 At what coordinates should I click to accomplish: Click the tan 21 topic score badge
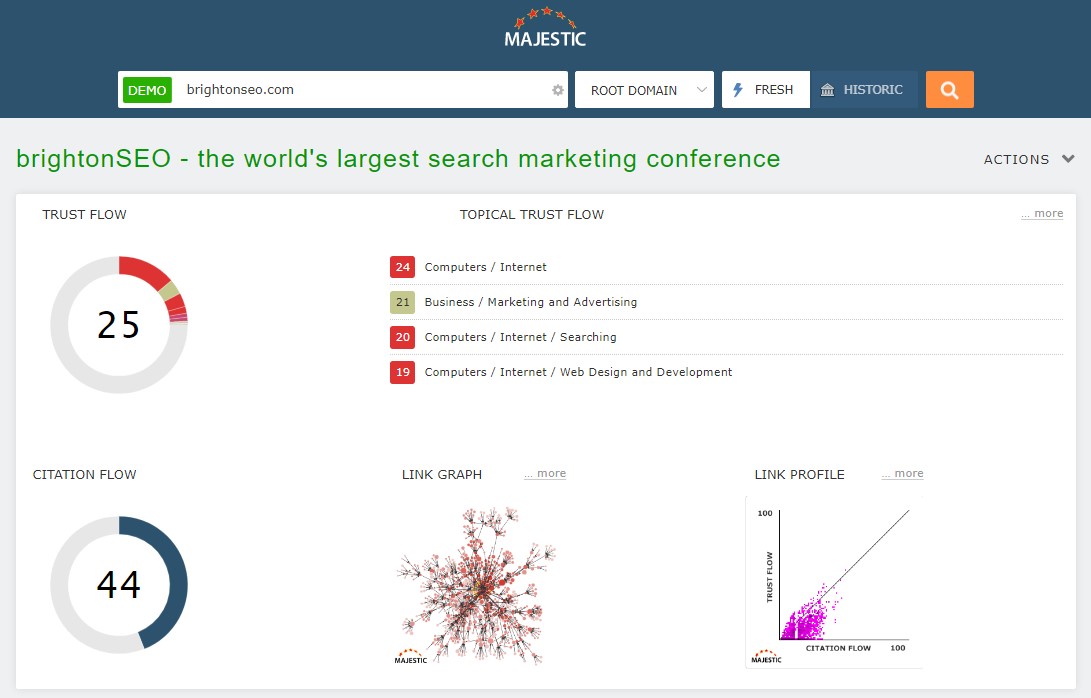pyautogui.click(x=402, y=302)
